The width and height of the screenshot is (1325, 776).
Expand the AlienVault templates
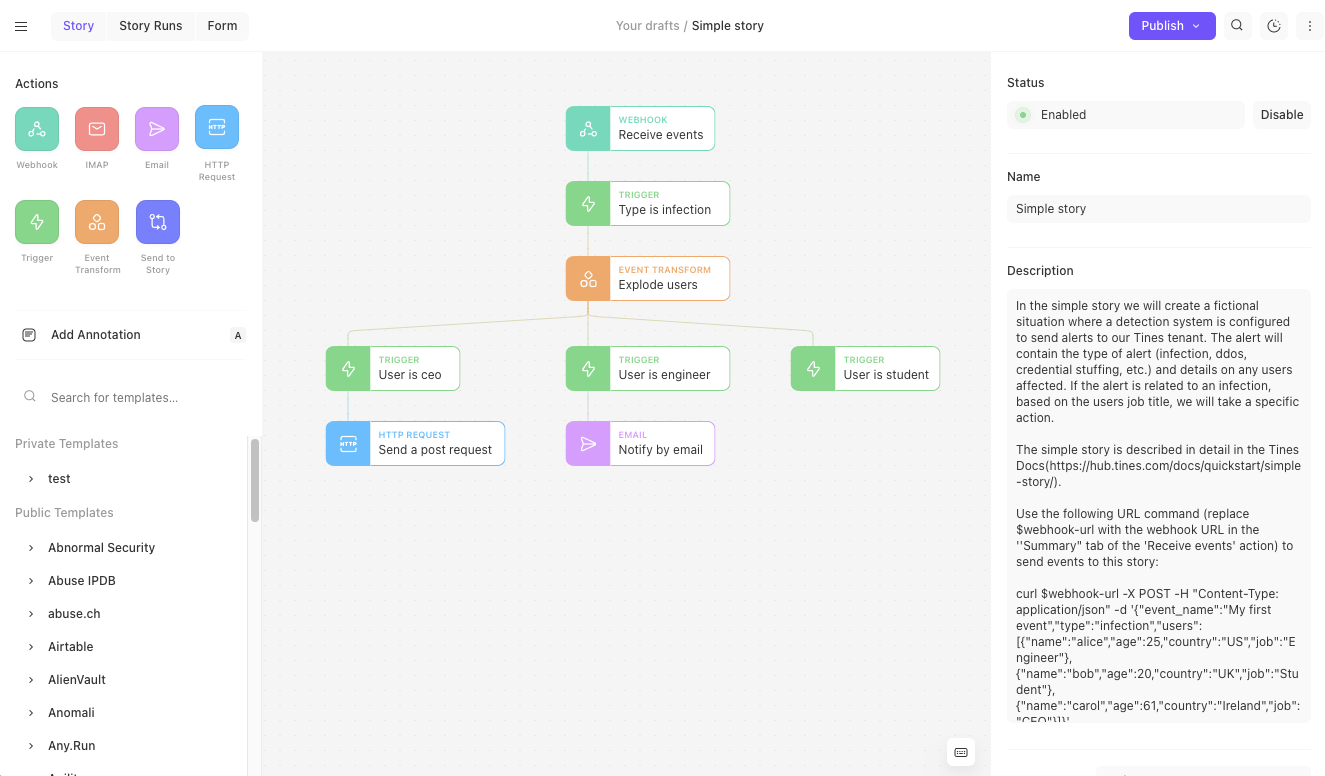pos(31,680)
